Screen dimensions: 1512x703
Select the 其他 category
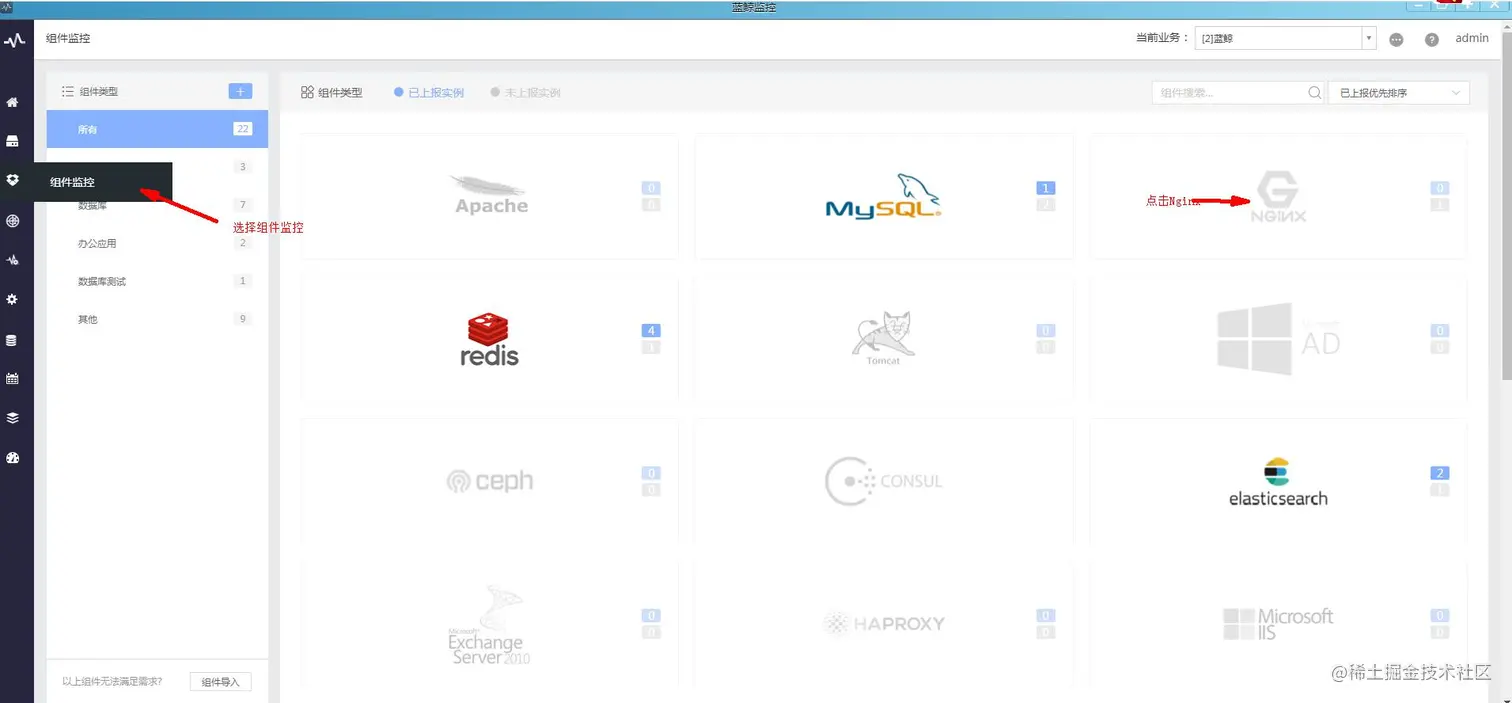click(x=157, y=319)
